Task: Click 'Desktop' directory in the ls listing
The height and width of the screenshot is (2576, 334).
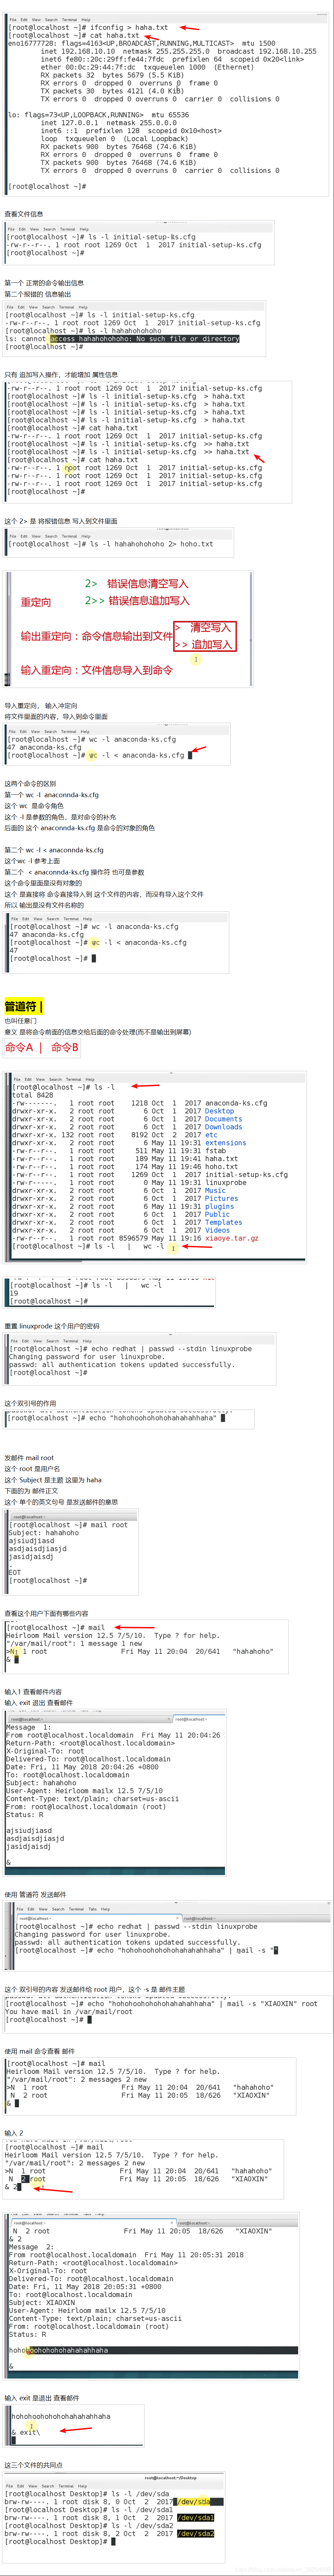Action: [220, 1111]
